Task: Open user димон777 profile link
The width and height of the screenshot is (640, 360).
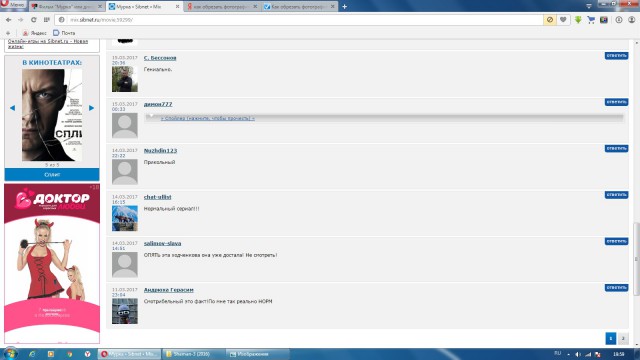Action: 158,104
